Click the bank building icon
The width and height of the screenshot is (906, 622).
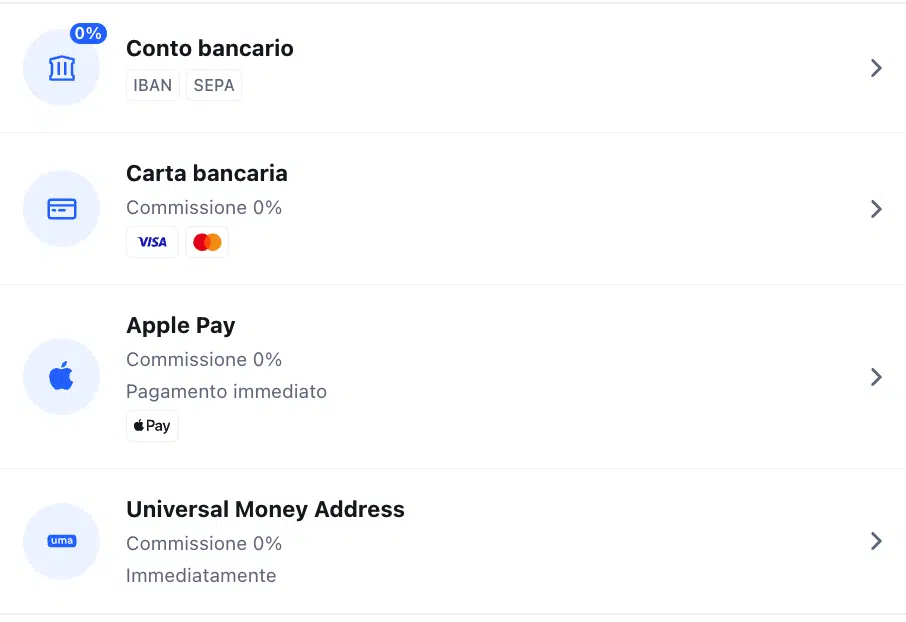tap(62, 68)
